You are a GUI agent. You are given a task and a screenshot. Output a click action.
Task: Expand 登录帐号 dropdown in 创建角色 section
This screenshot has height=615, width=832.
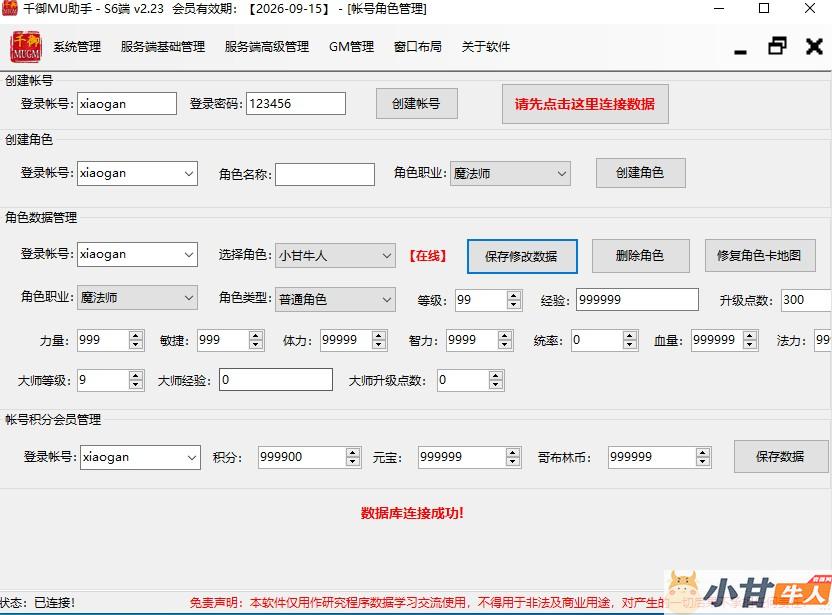coord(188,174)
